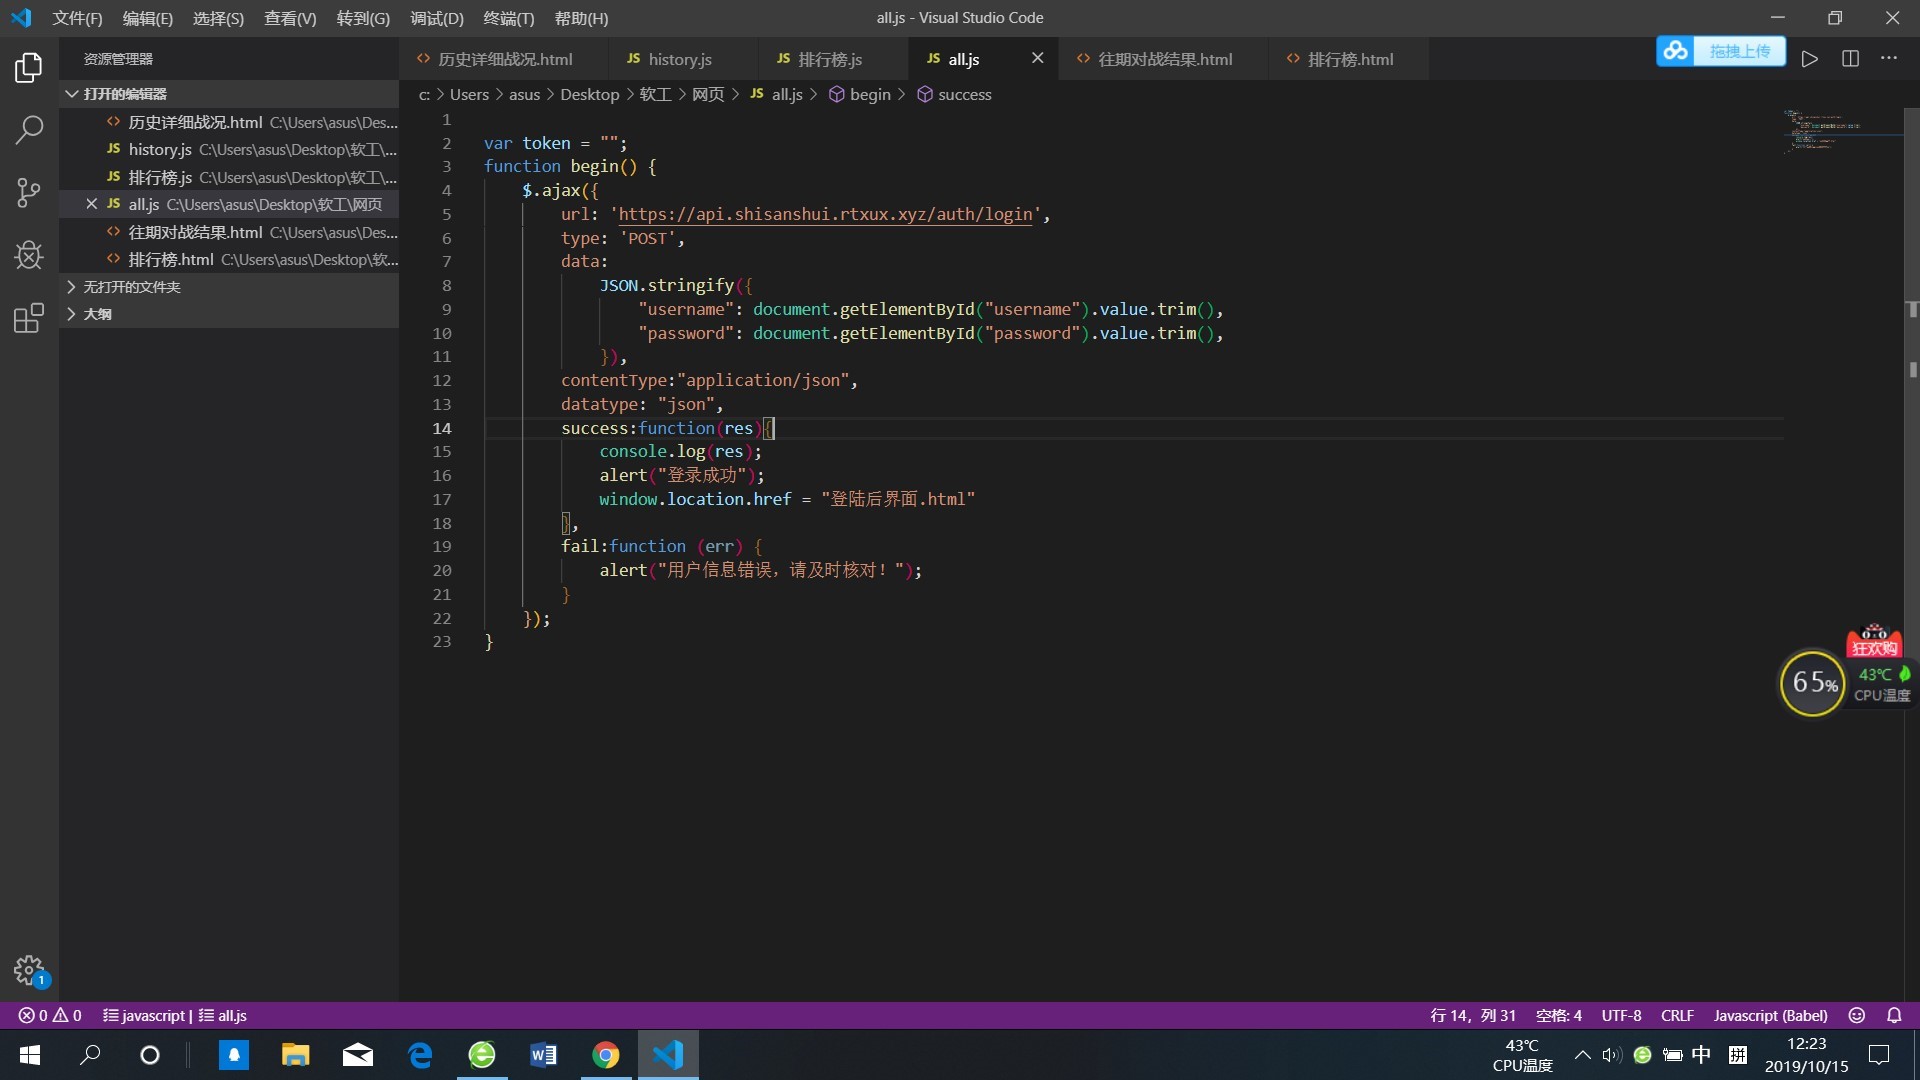Switch to the history.js tab
The image size is (1920, 1080).
[679, 59]
